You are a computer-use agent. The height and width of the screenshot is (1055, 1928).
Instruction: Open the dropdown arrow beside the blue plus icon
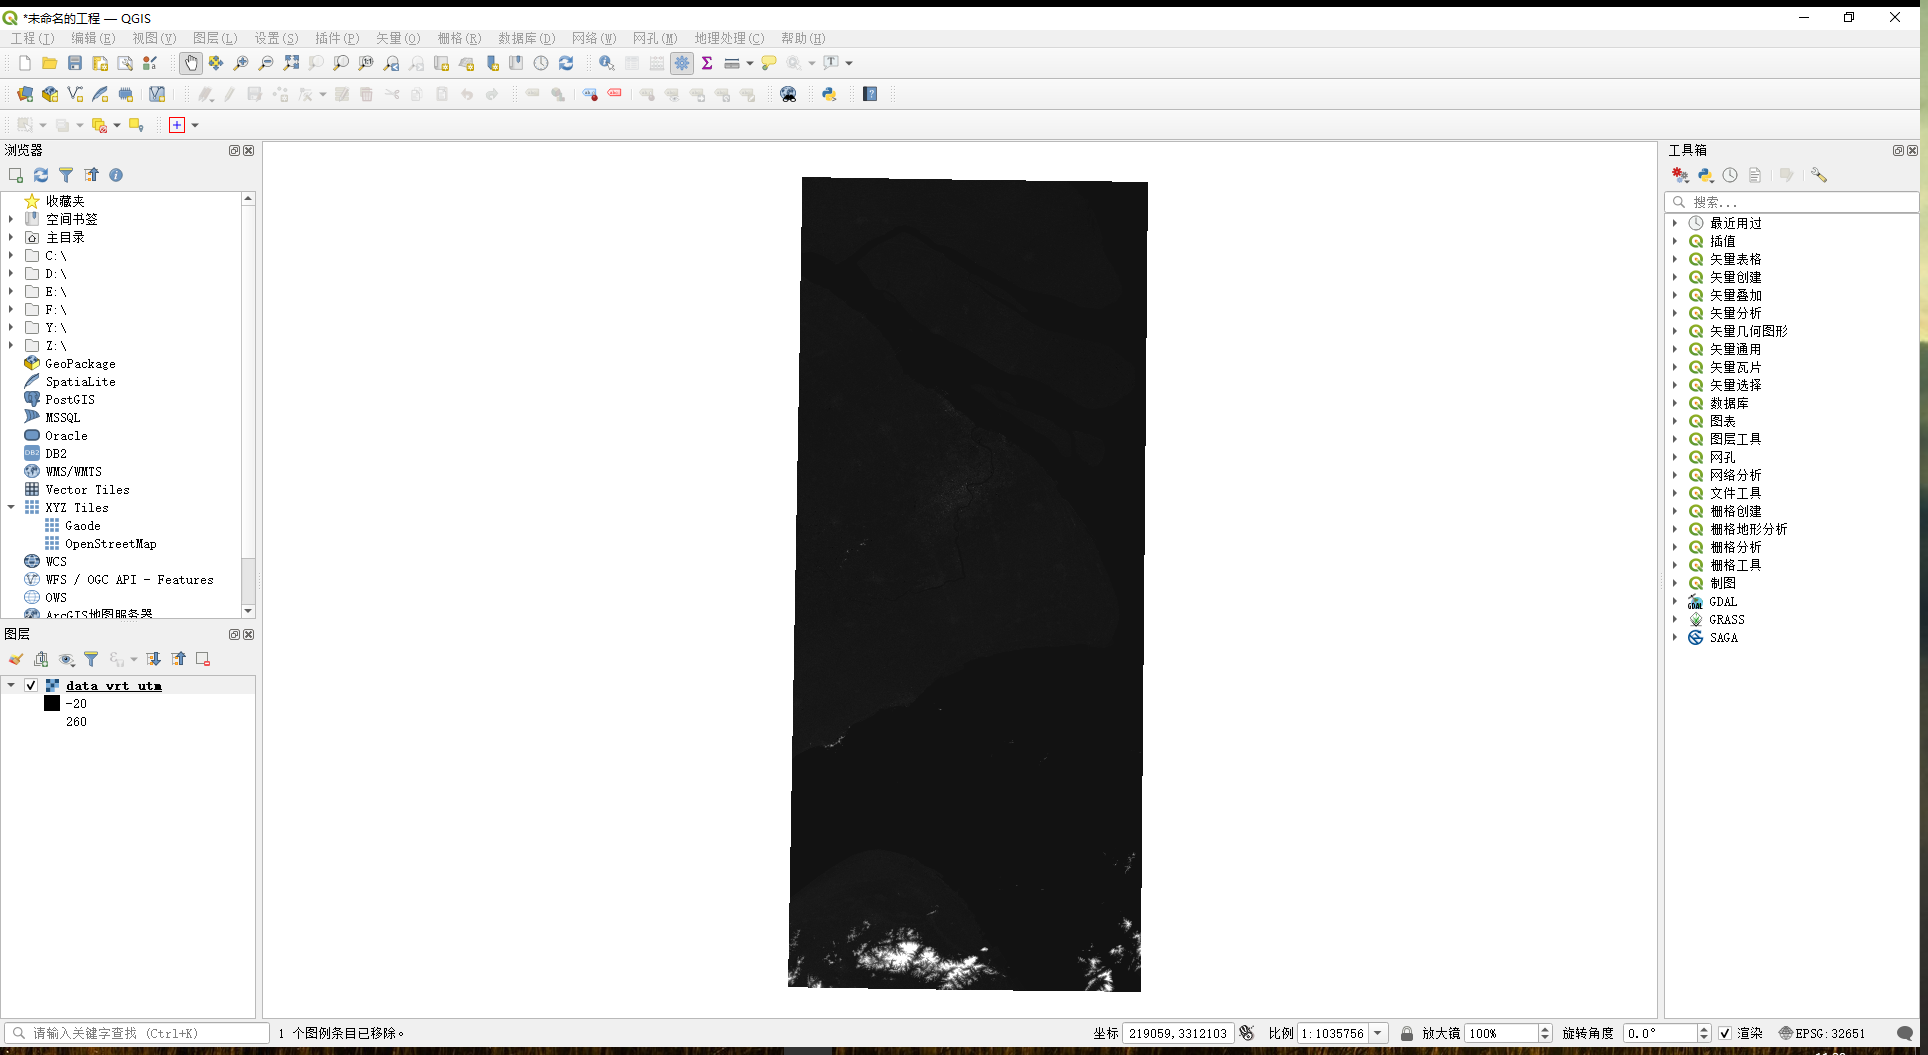[195, 125]
